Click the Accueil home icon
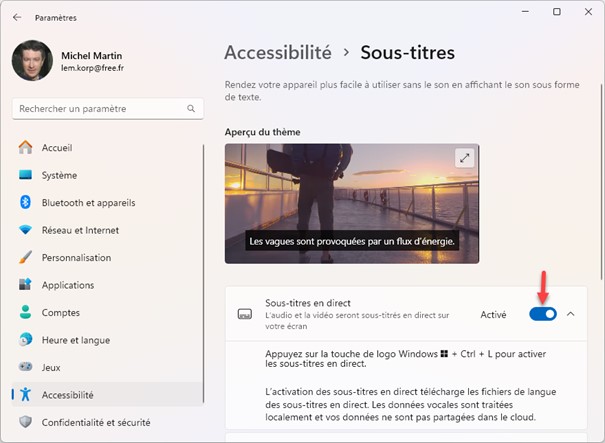Viewport: 605px width, 443px height. pyautogui.click(x=25, y=147)
